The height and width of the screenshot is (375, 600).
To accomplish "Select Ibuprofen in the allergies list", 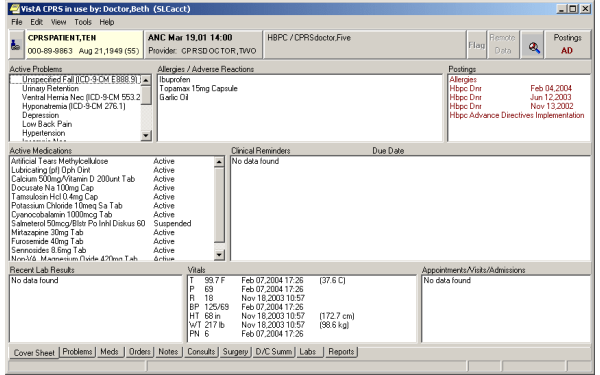I will pos(174,80).
